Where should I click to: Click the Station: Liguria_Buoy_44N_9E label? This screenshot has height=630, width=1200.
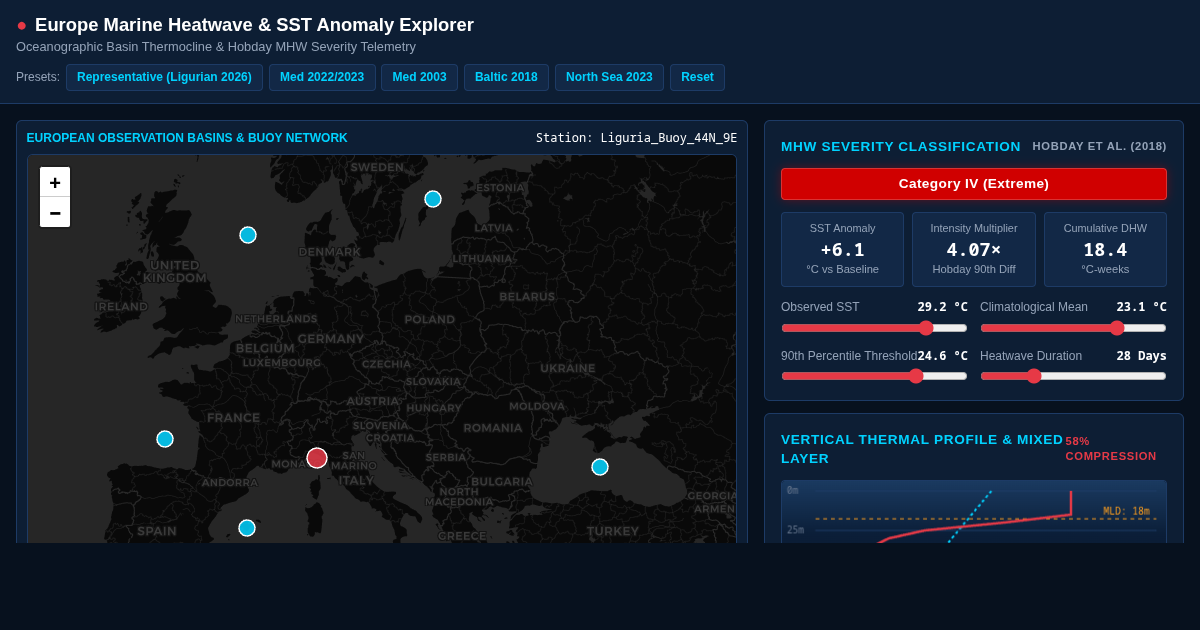point(636,138)
